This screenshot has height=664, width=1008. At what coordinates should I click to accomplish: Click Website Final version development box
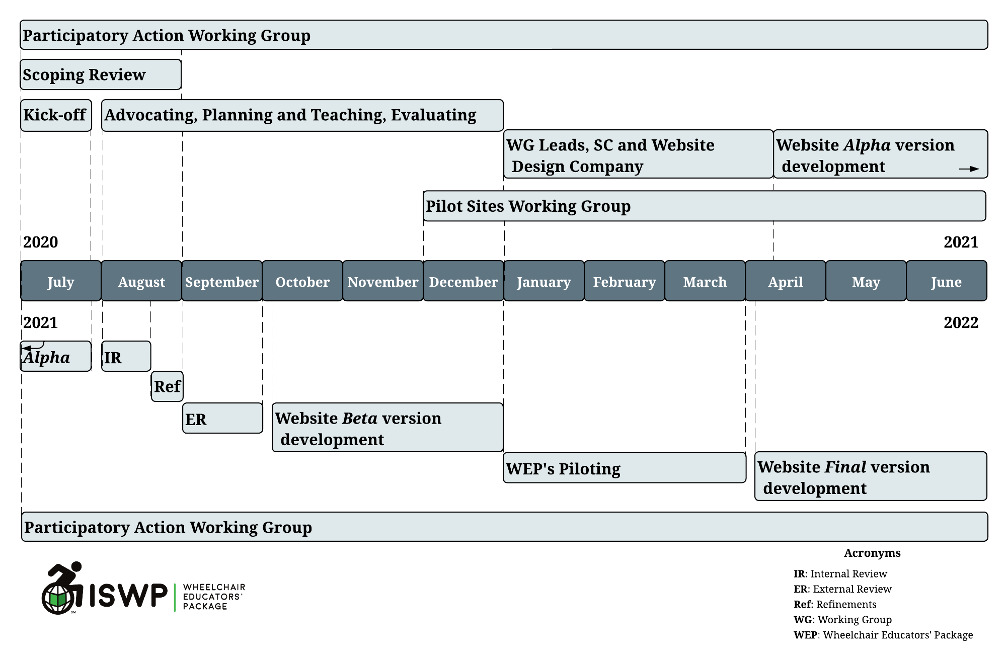pyautogui.click(x=870, y=476)
